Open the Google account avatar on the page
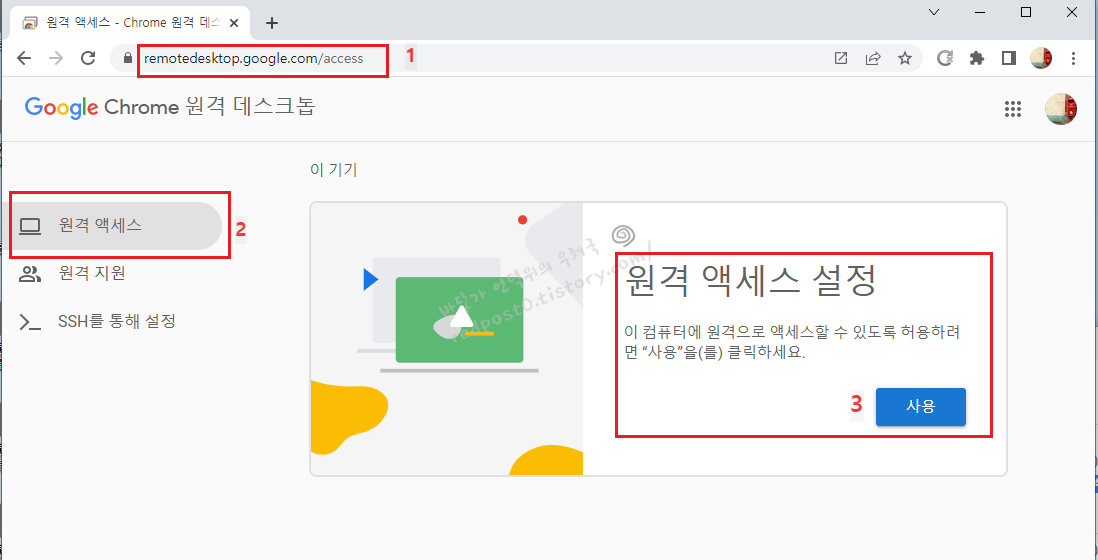1098x560 pixels. click(1061, 108)
